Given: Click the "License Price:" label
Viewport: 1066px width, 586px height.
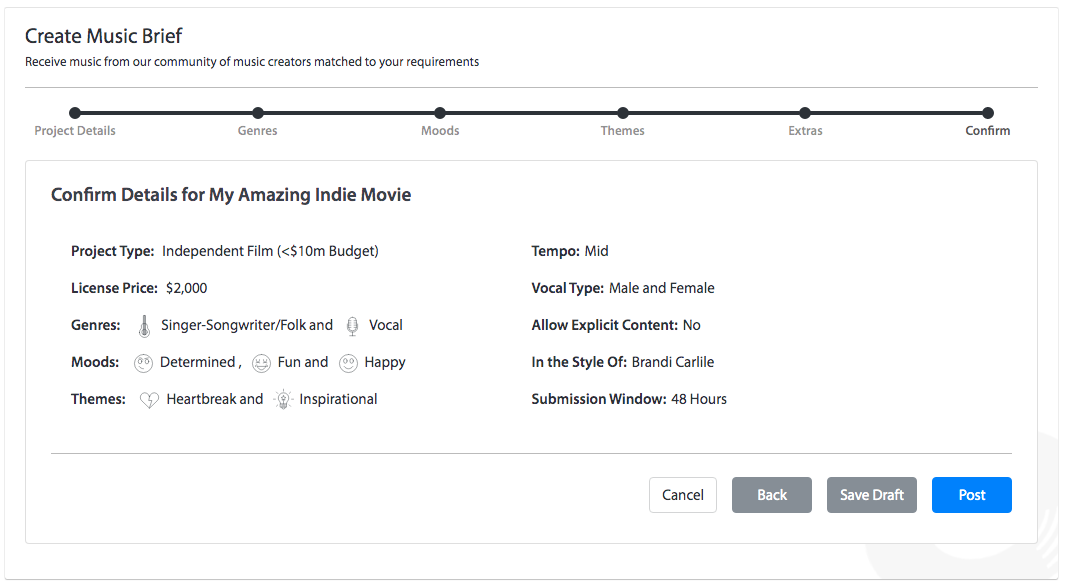Looking at the screenshot, I should pyautogui.click(x=114, y=288).
